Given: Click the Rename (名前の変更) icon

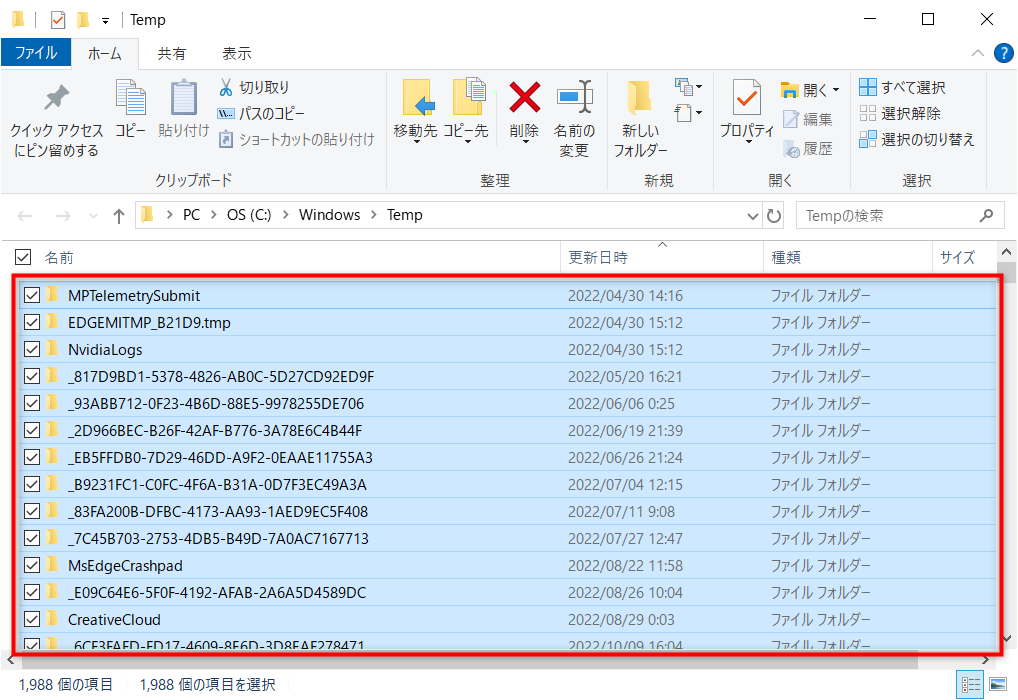Looking at the screenshot, I should pos(574,99).
